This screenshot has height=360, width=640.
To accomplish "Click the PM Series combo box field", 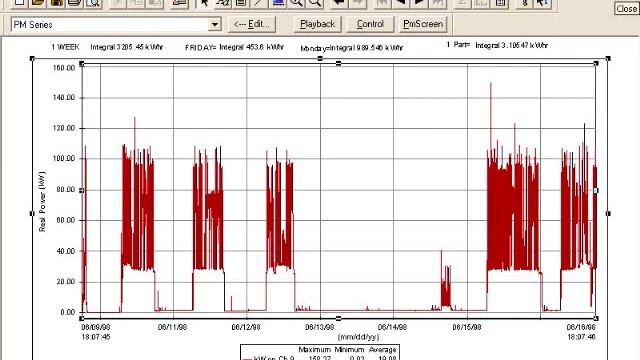I will point(116,24).
